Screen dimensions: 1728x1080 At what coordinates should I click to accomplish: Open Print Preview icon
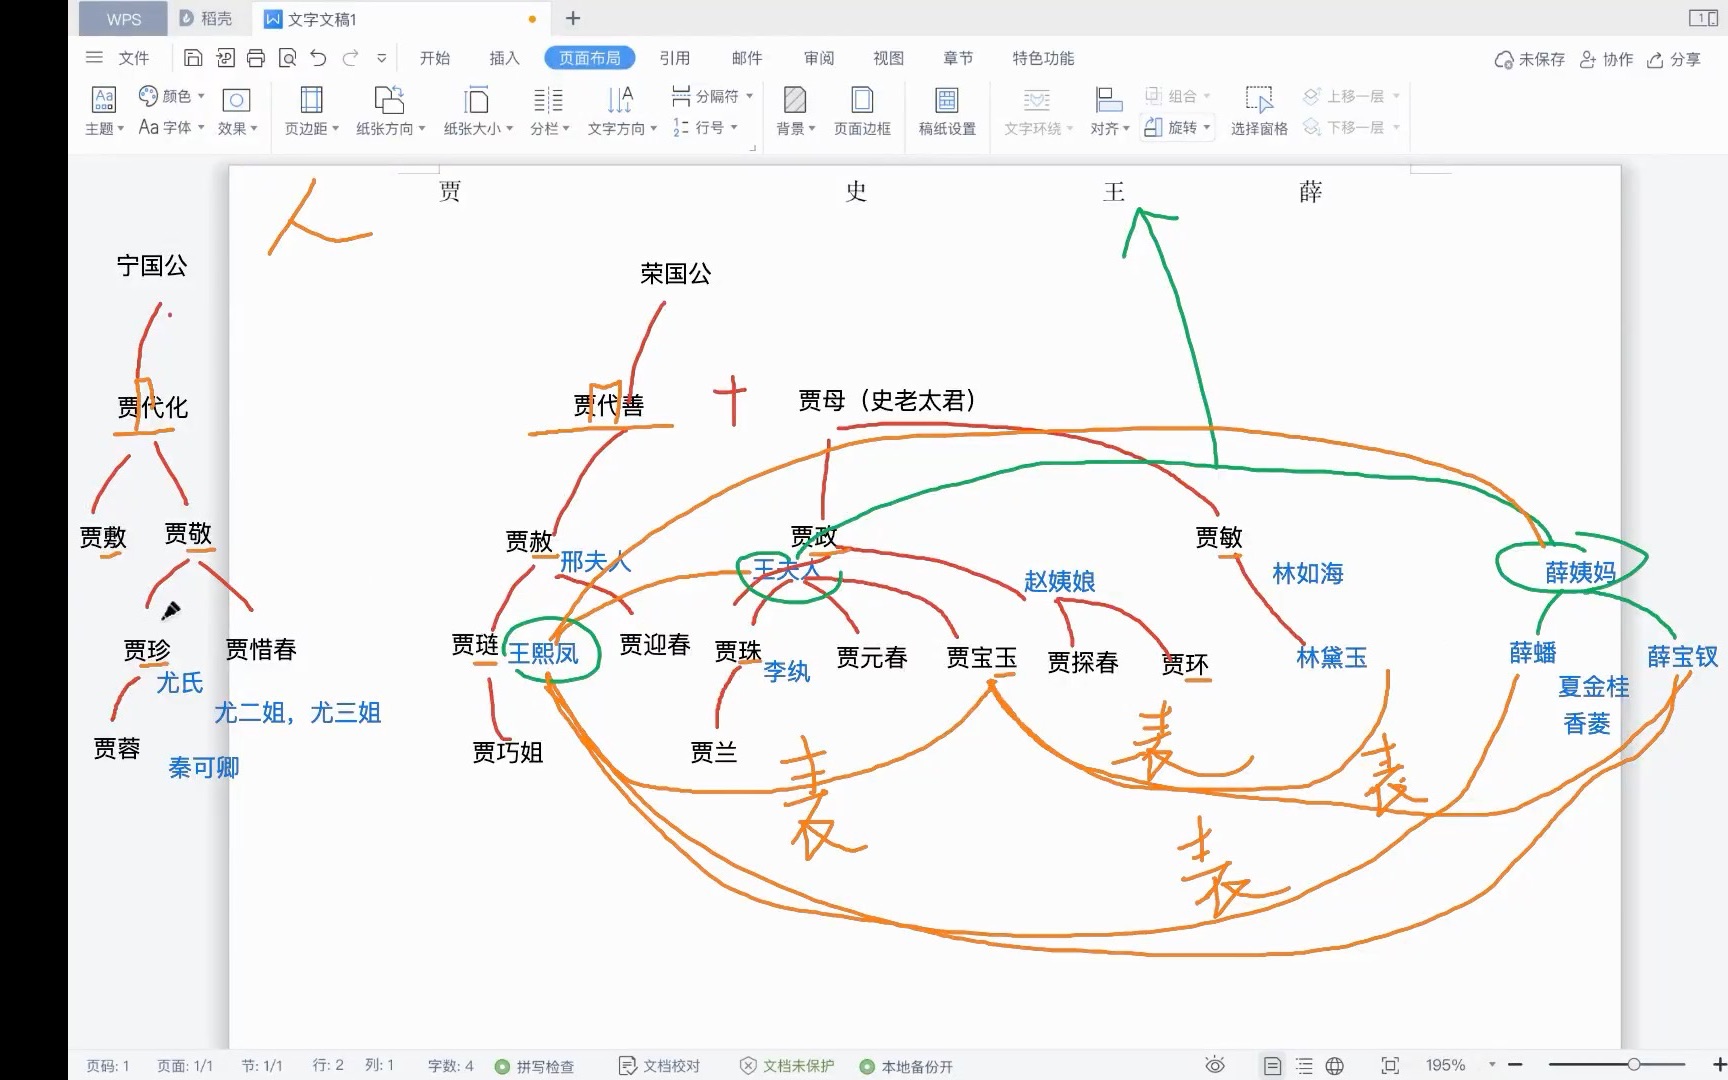(x=287, y=58)
